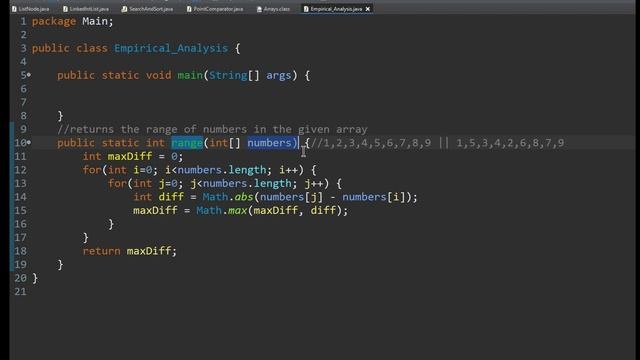The image size is (640, 360).
Task: Click the 'max' method call on line 15
Action: click(x=238, y=210)
